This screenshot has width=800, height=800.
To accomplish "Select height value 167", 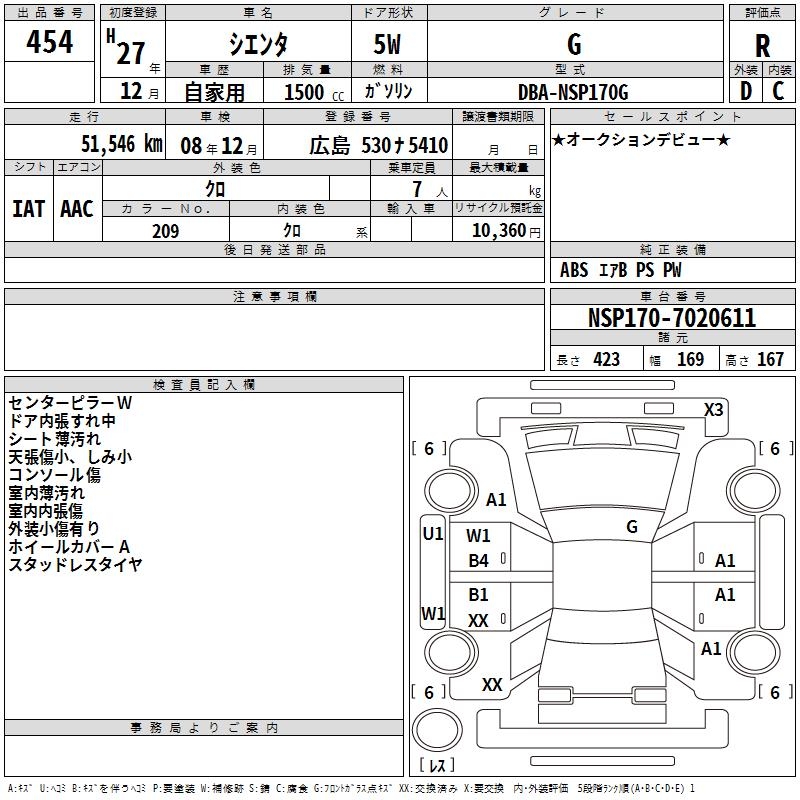I will coord(770,360).
